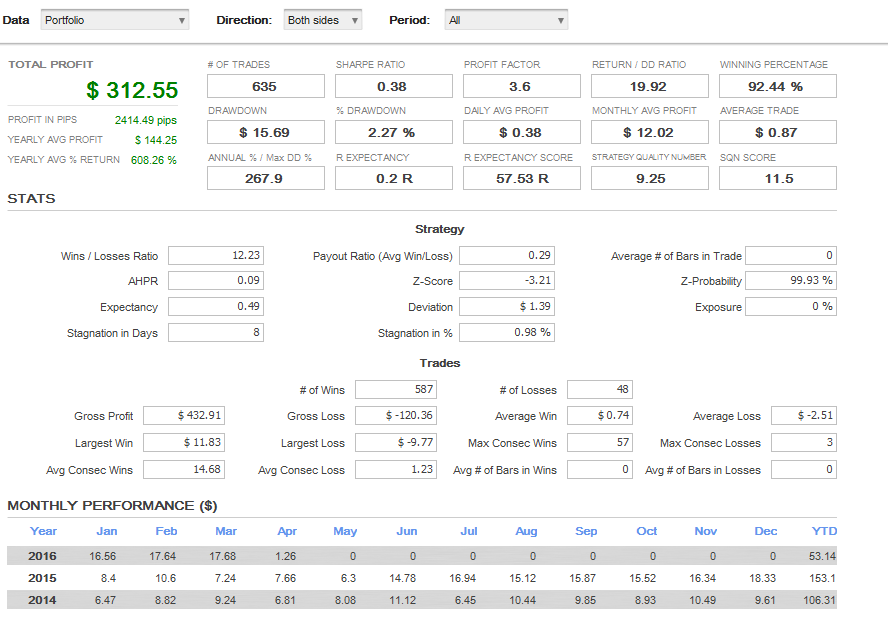The image size is (888, 633).
Task: Select Winning Percentage box 92.44 %
Action: point(778,87)
